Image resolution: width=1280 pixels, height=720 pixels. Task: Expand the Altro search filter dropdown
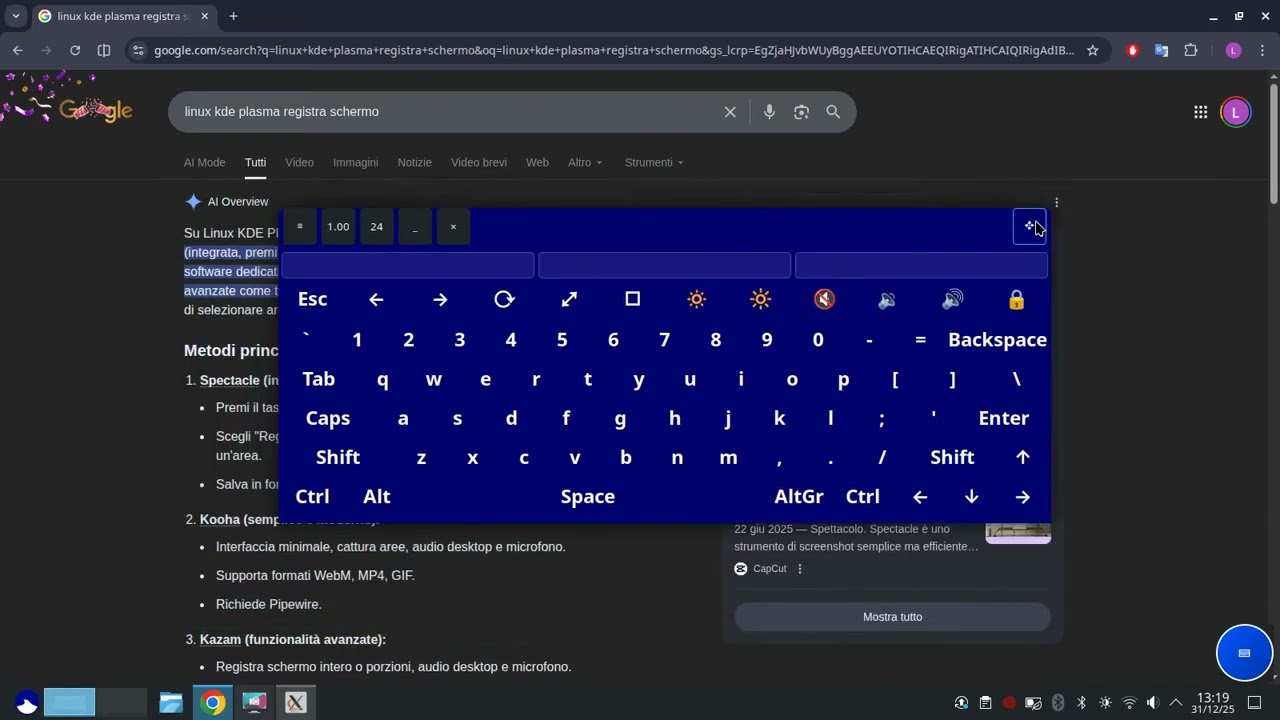[585, 162]
